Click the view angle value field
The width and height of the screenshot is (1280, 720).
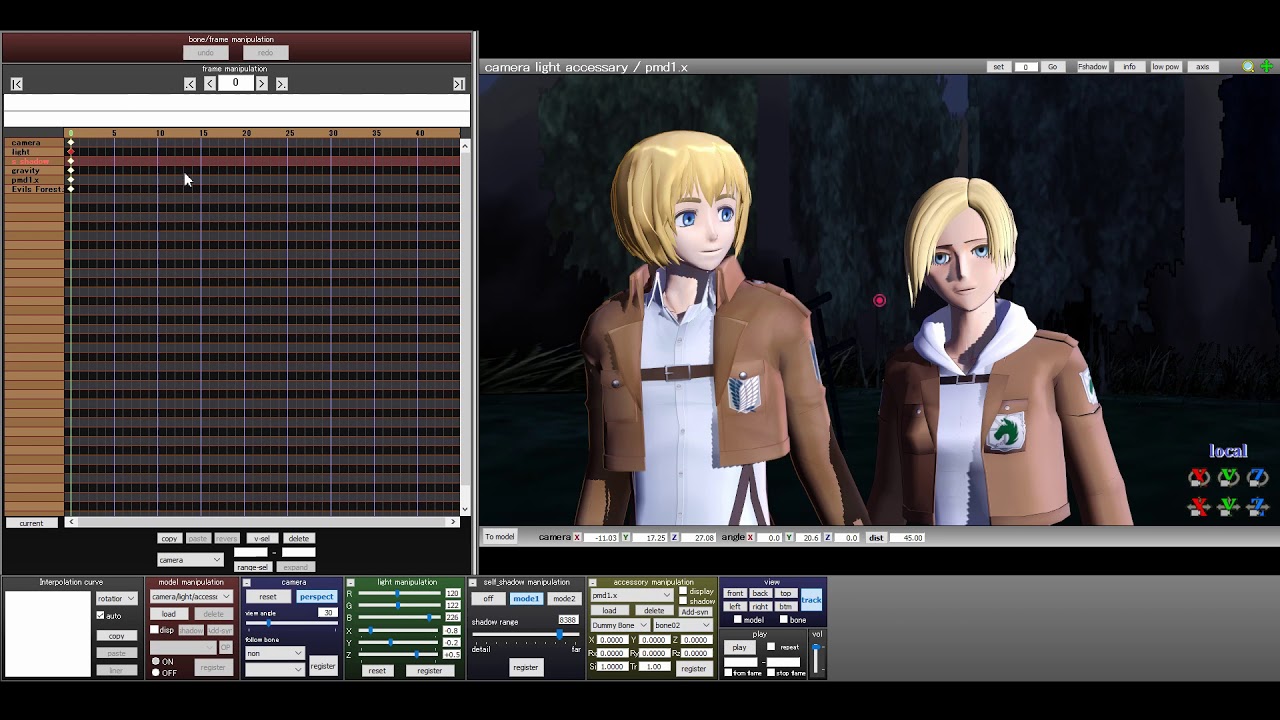pyautogui.click(x=326, y=613)
